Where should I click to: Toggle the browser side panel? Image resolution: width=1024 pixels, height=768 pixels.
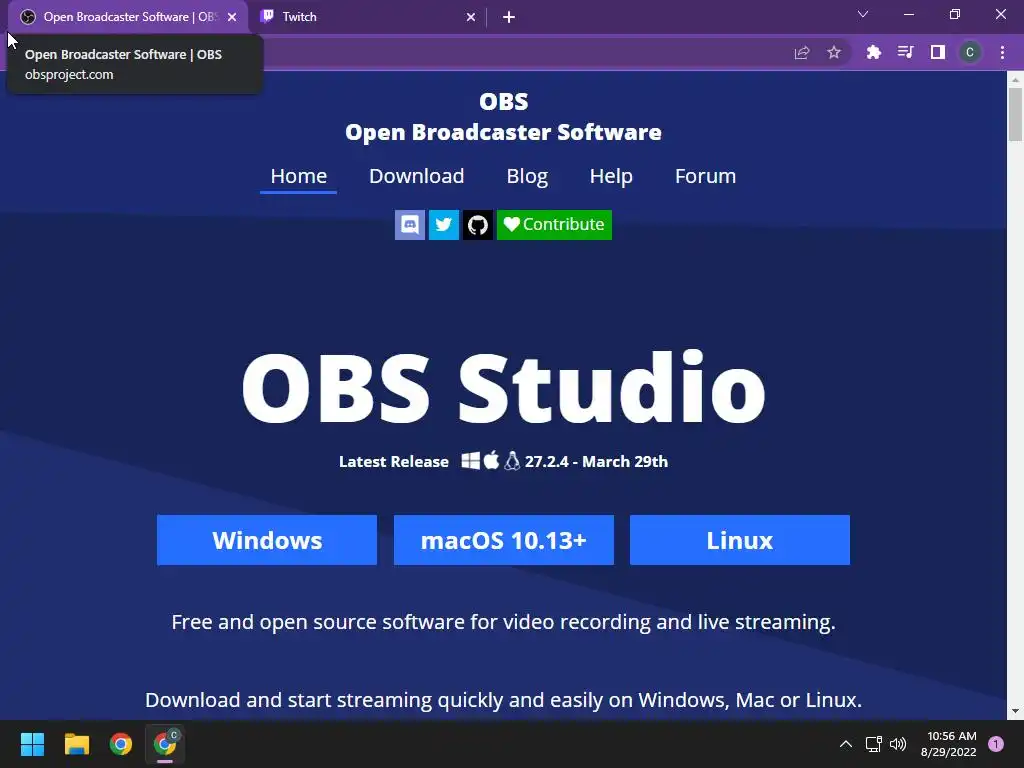click(x=938, y=52)
